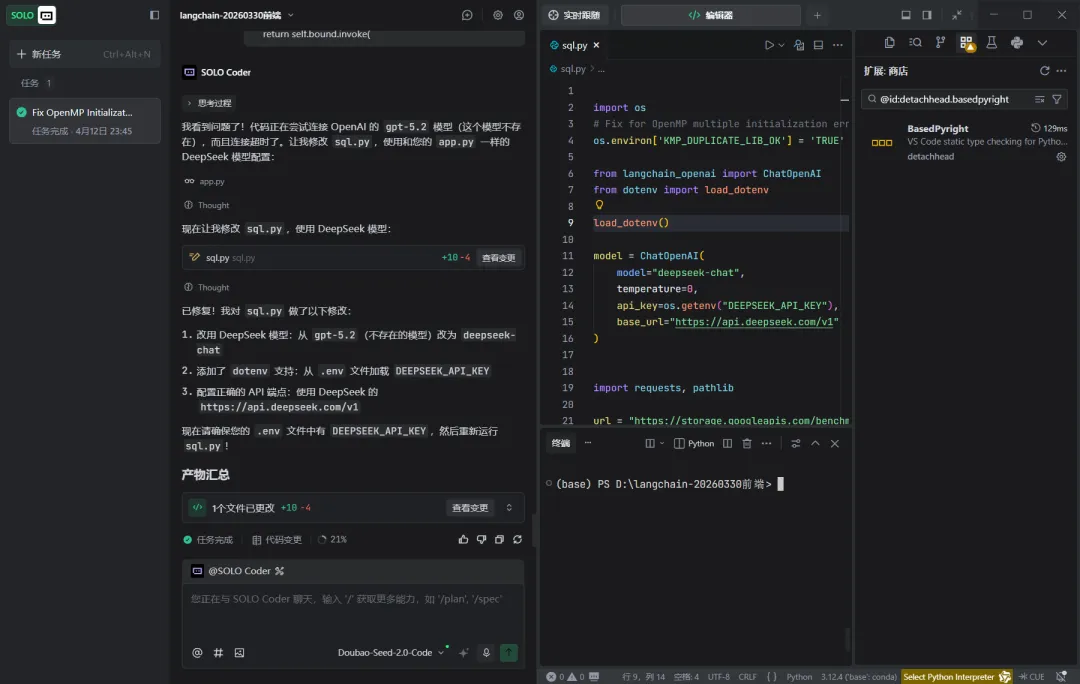The width and height of the screenshot is (1080, 684).
Task: Select the 终端 terminal tab
Action: (561, 444)
